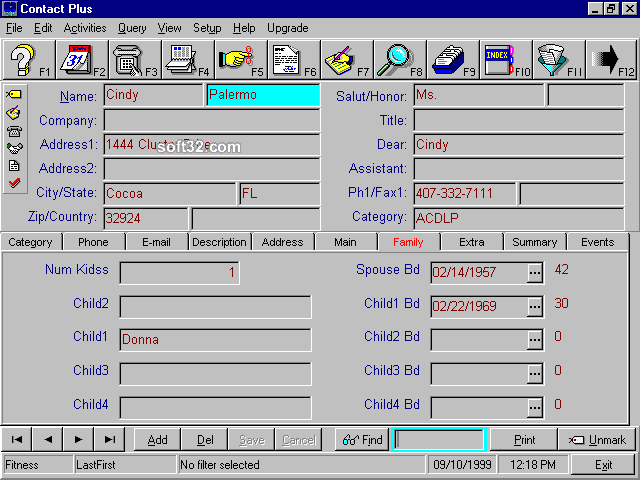Open the Upgrade menu

point(288,28)
